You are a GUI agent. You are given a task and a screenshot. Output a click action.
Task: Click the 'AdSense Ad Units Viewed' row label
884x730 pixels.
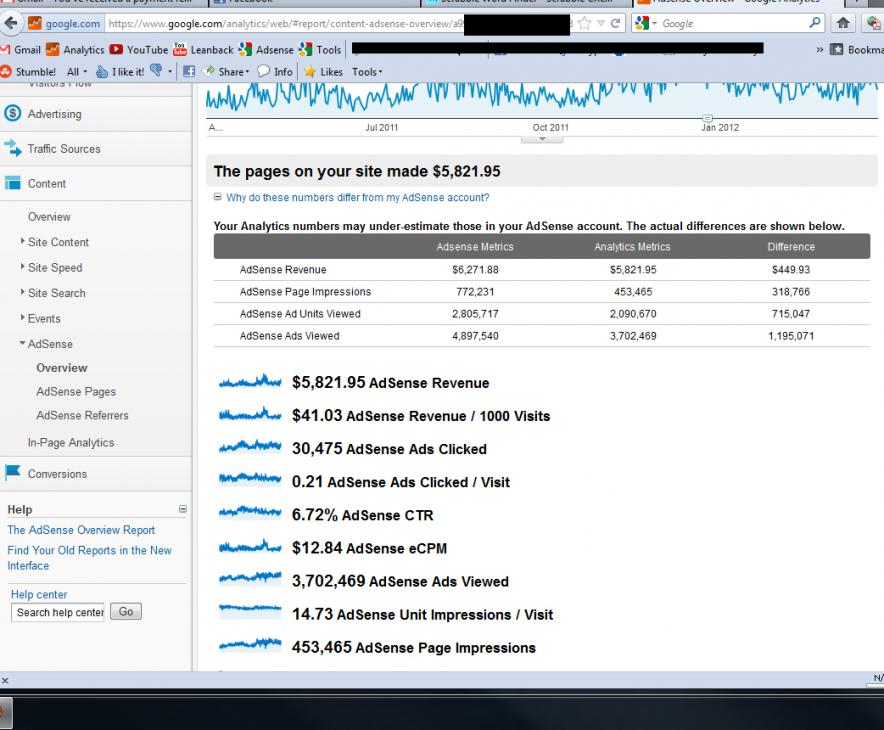(x=300, y=314)
